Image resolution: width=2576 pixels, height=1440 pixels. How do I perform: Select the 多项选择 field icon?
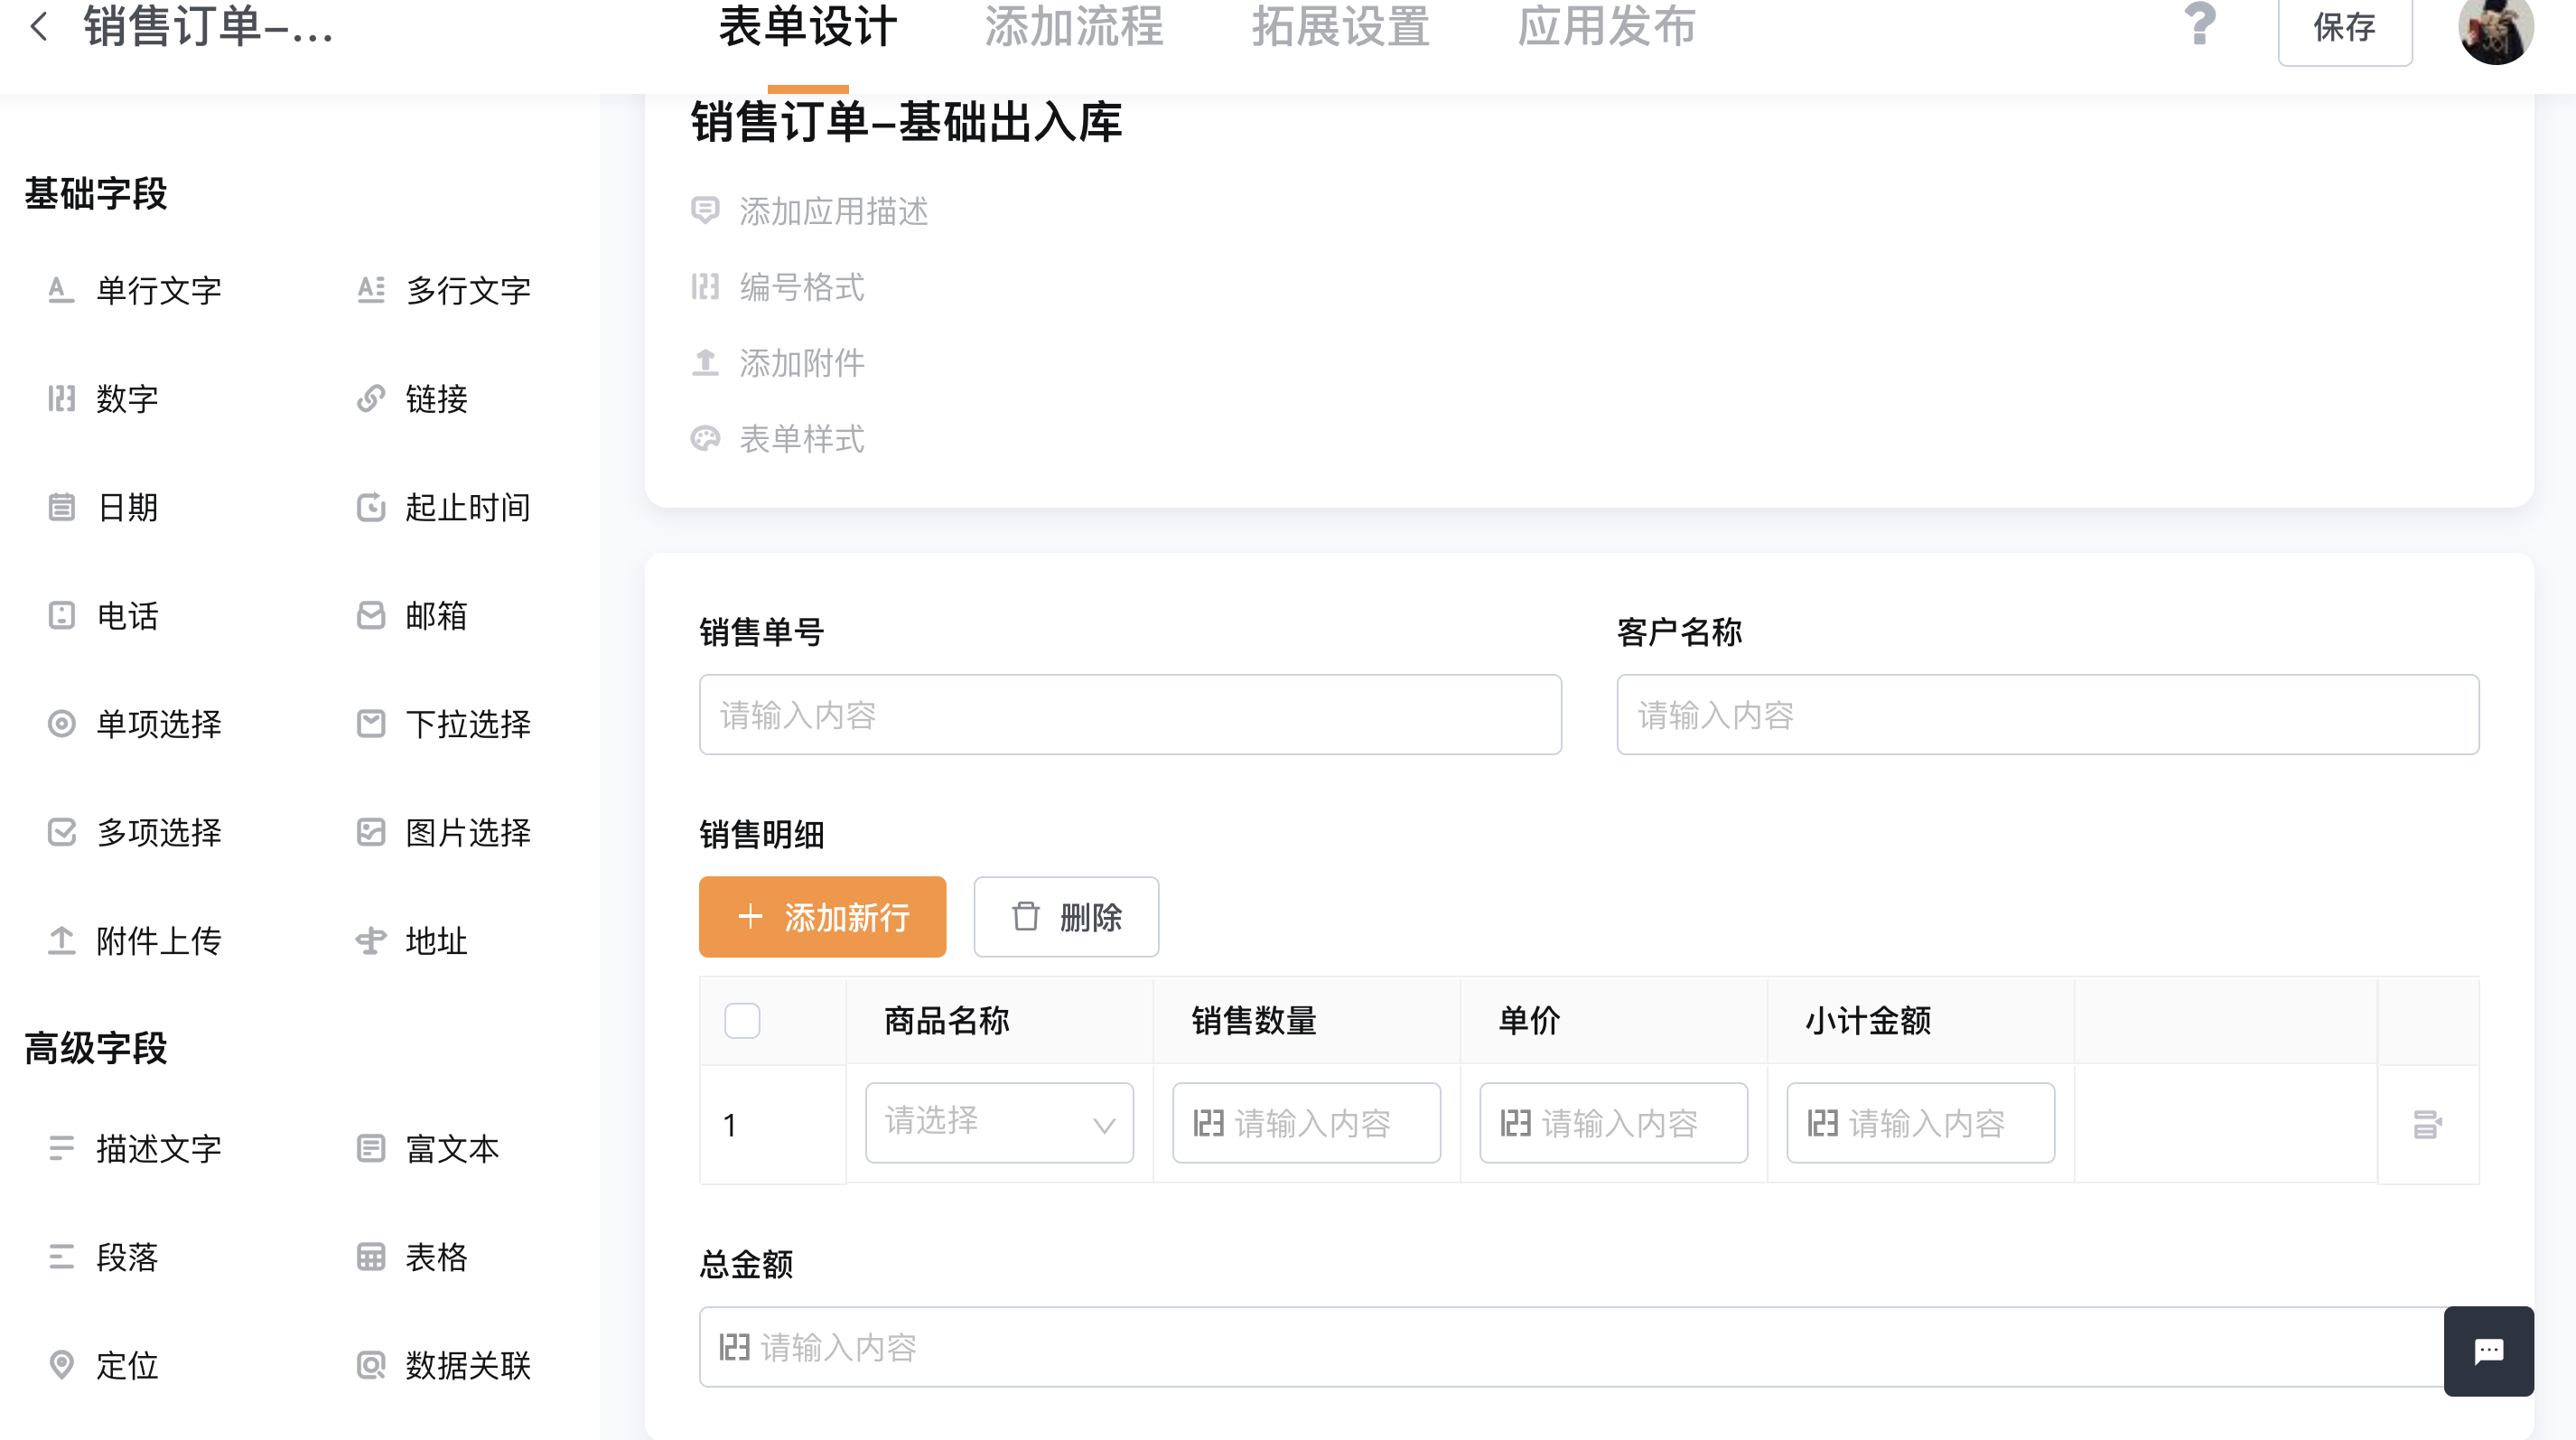point(61,832)
